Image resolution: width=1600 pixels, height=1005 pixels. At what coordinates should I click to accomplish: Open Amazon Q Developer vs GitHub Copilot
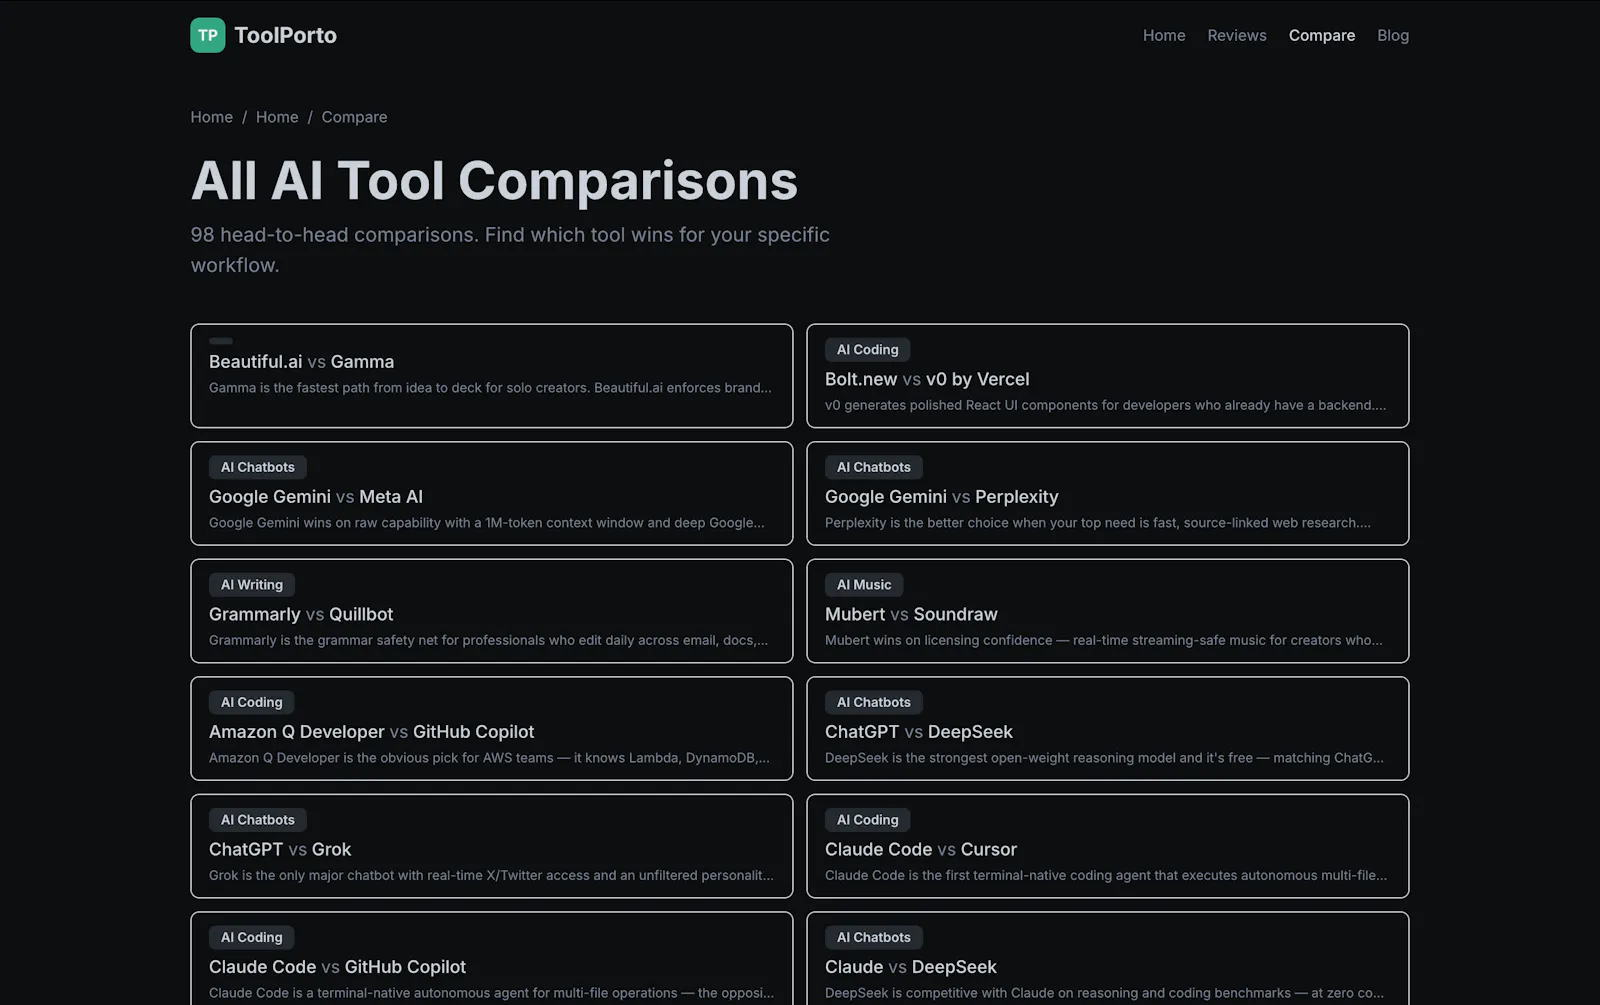click(x=492, y=728)
